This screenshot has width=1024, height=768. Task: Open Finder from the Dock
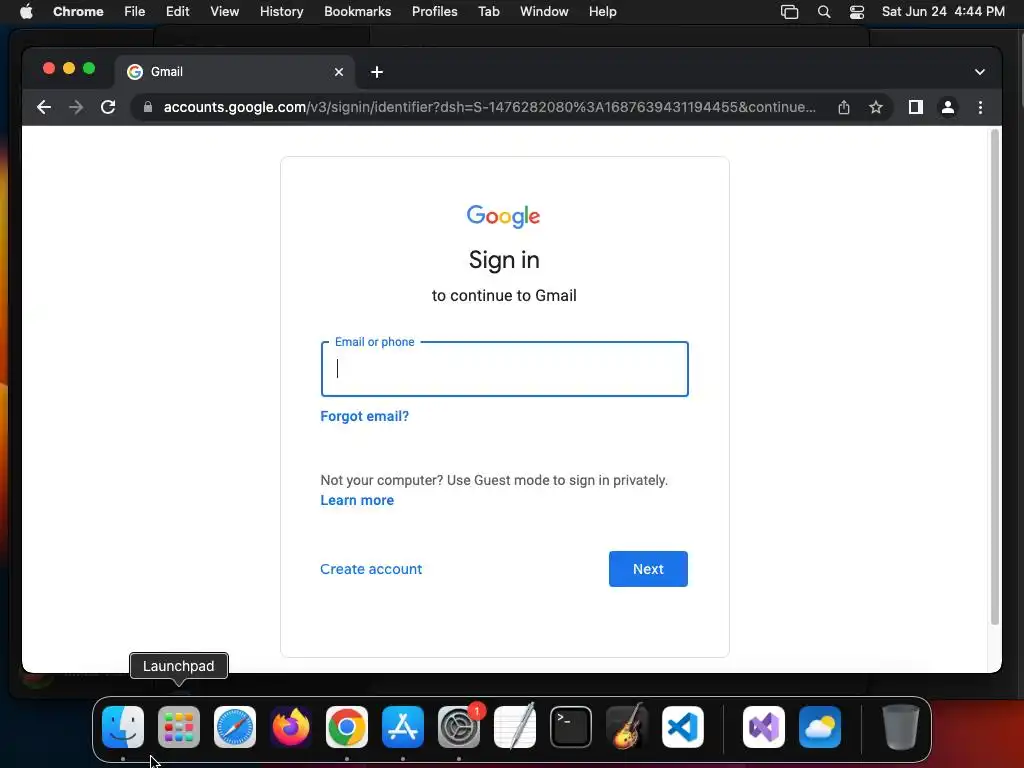pyautogui.click(x=123, y=727)
